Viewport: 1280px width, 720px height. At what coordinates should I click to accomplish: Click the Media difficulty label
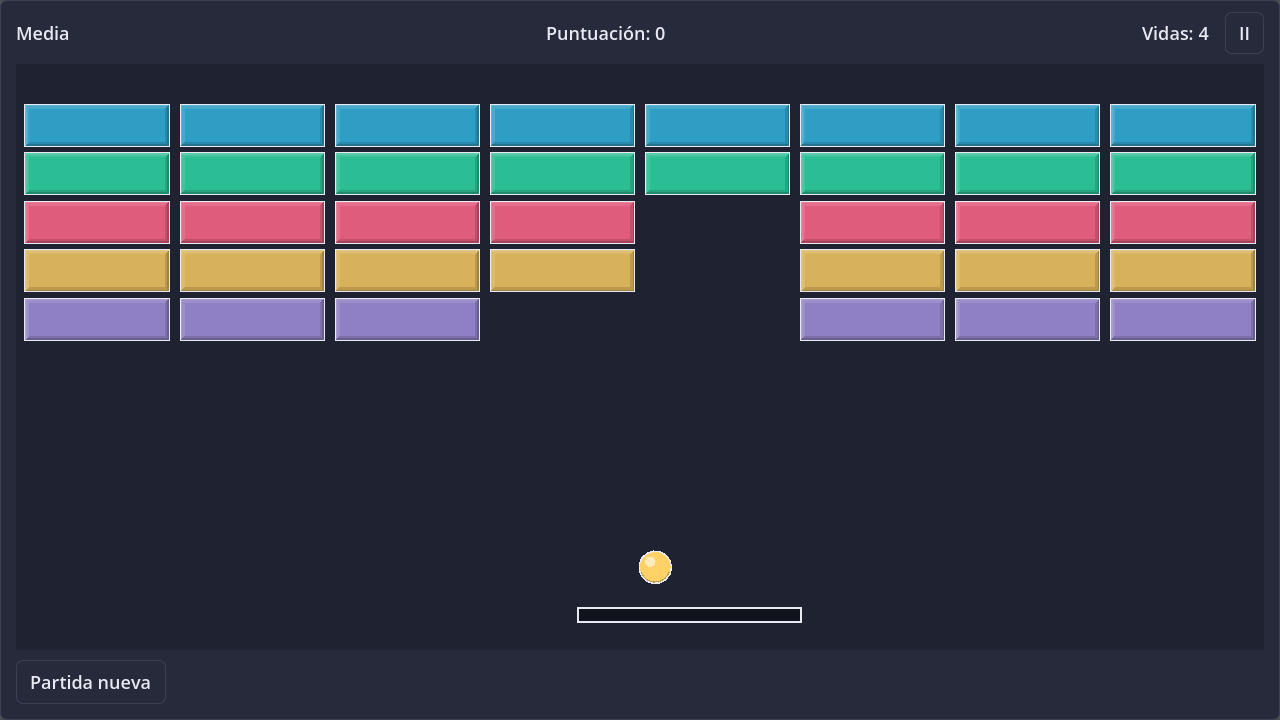tap(43, 33)
